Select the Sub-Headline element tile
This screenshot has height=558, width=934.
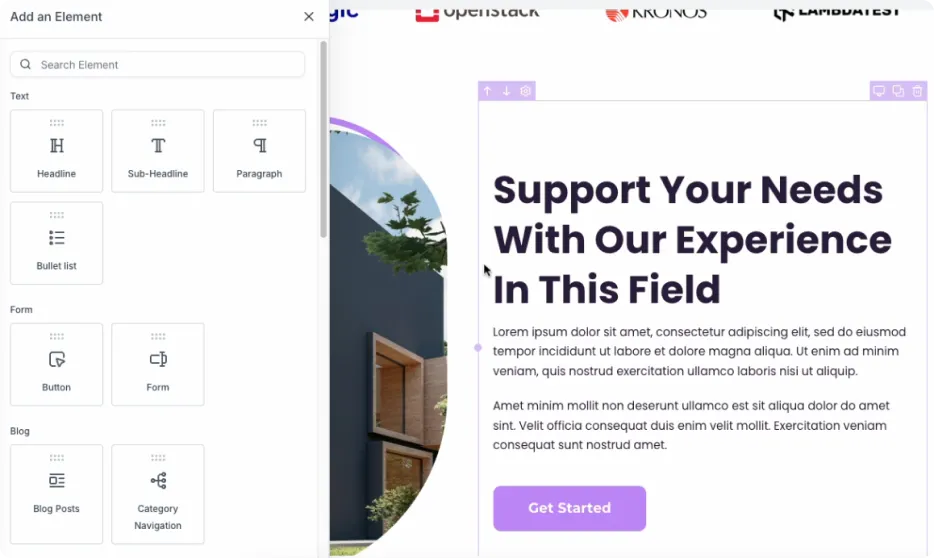[x=158, y=151]
